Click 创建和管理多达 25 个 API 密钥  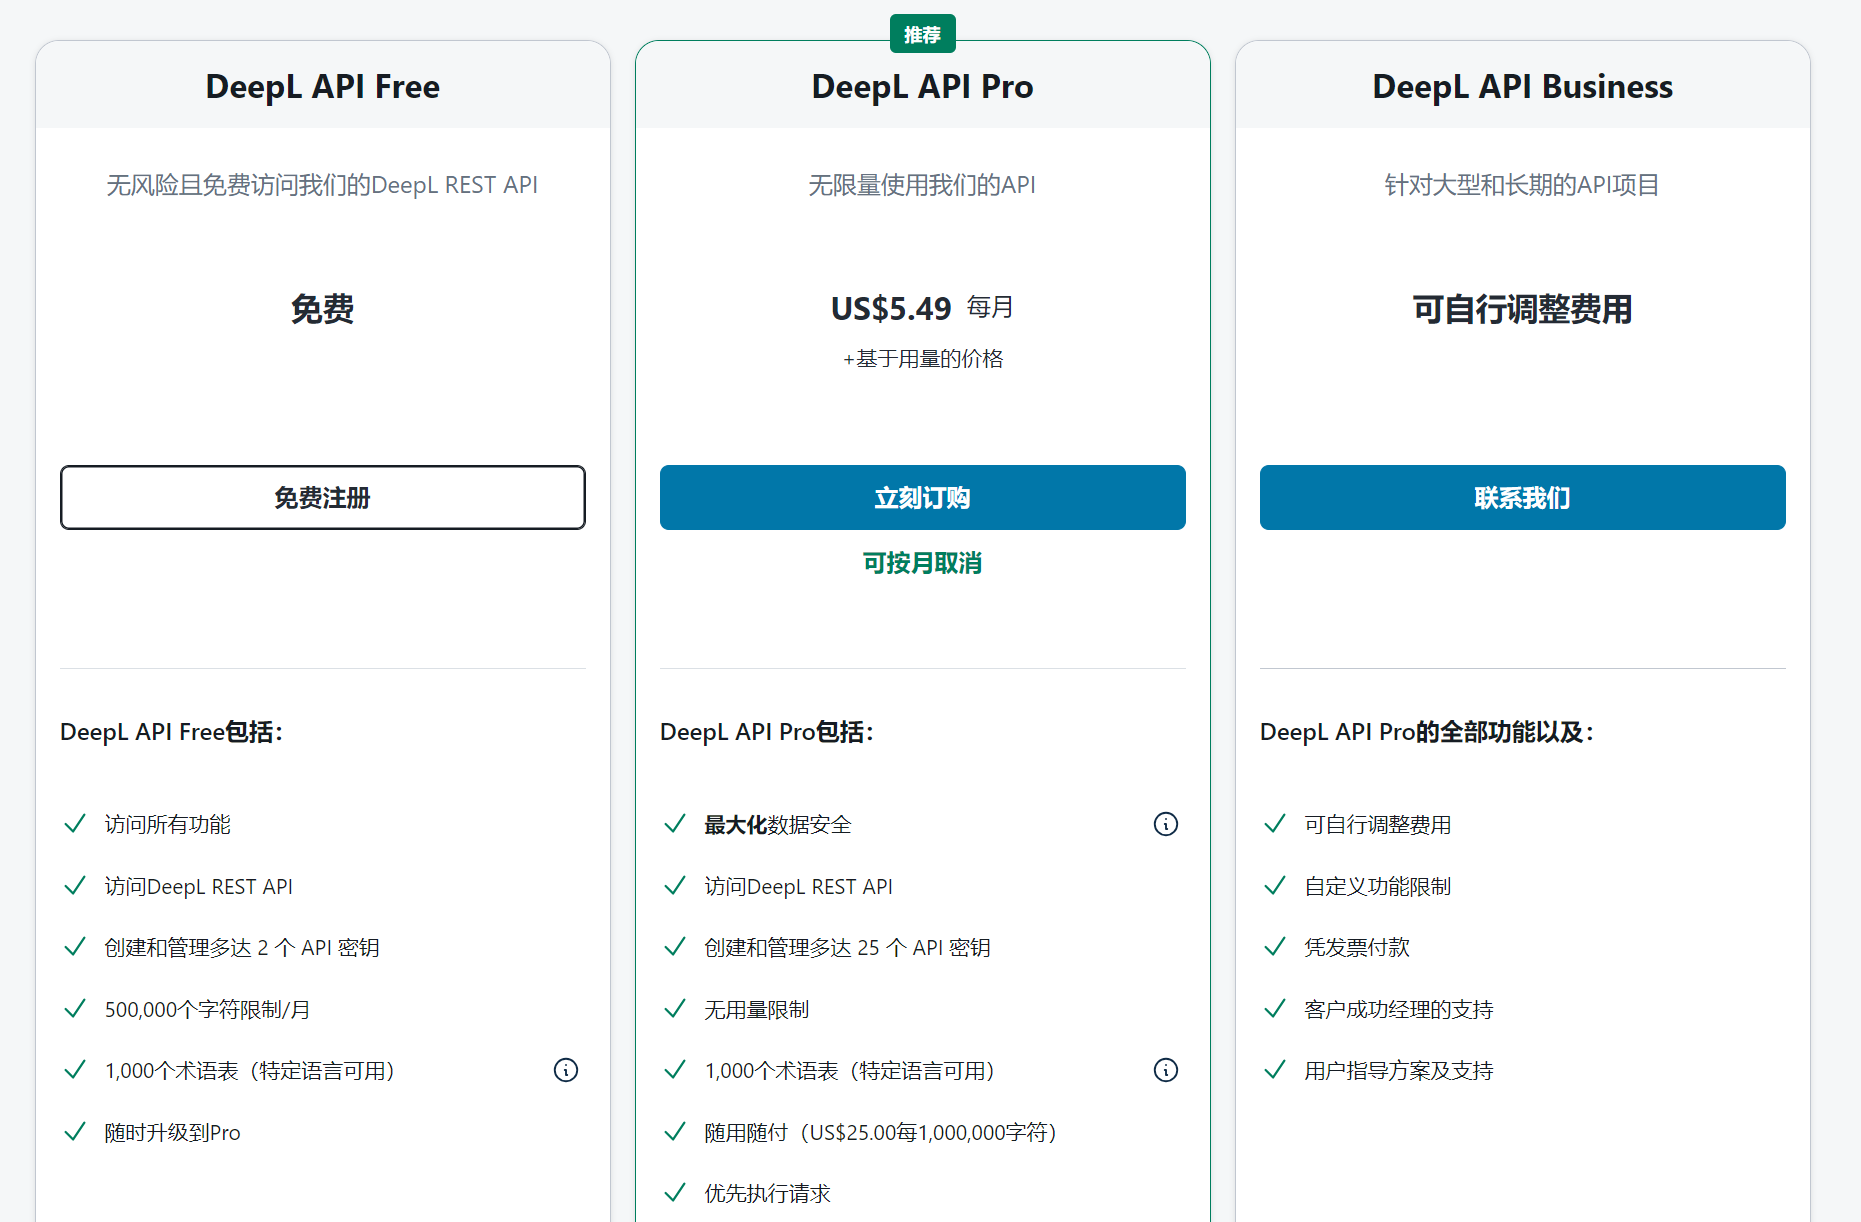[x=848, y=947]
